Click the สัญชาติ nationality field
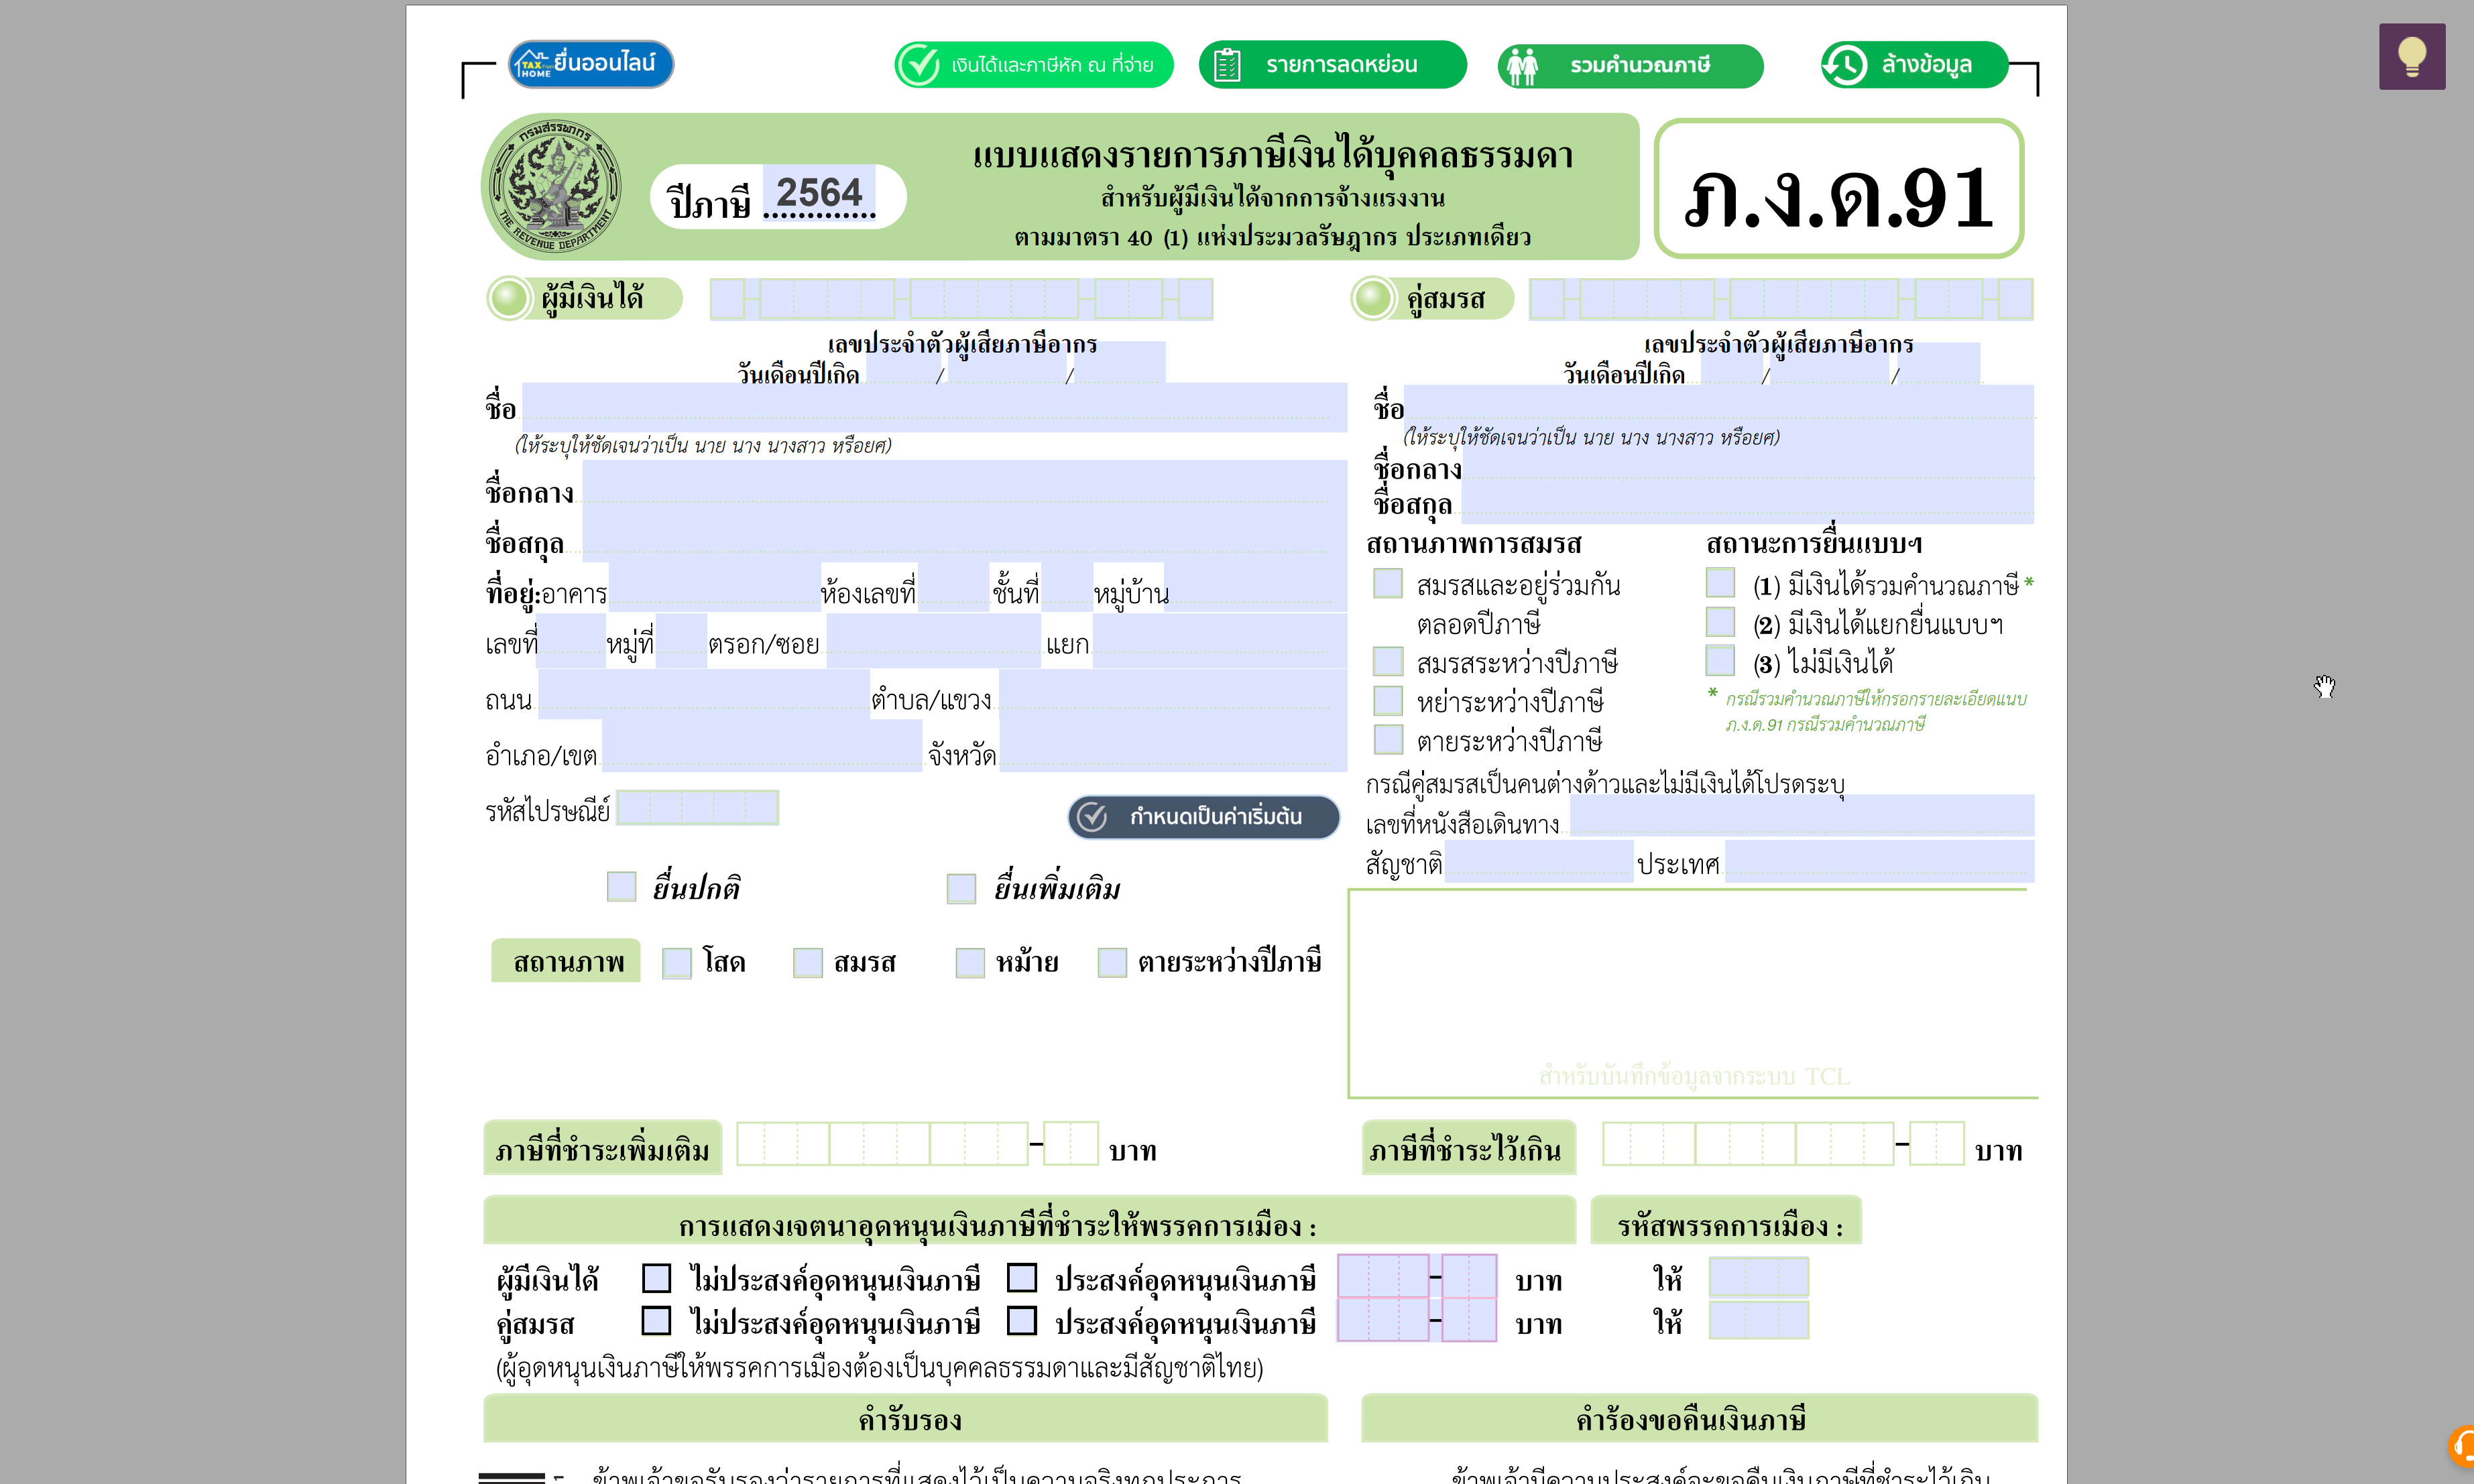2474x1484 pixels. click(1538, 860)
